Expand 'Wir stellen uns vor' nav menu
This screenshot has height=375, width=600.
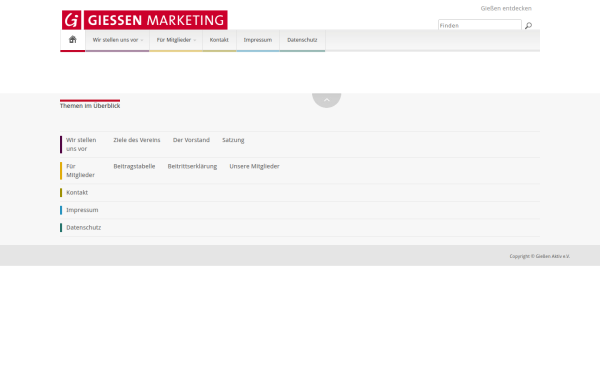pyautogui.click(x=117, y=40)
